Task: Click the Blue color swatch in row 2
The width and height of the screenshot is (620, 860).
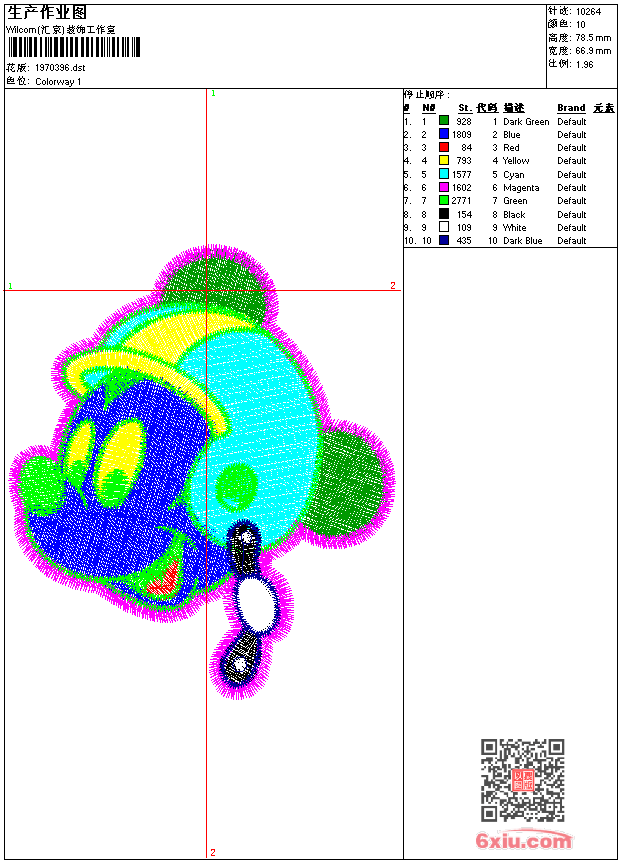Action: [x=444, y=134]
